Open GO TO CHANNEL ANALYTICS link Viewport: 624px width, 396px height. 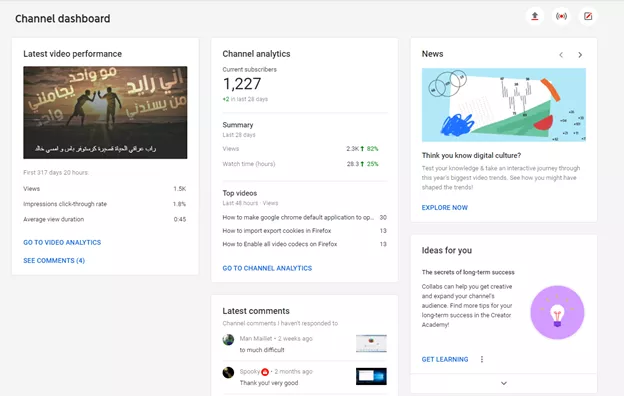pos(267,268)
